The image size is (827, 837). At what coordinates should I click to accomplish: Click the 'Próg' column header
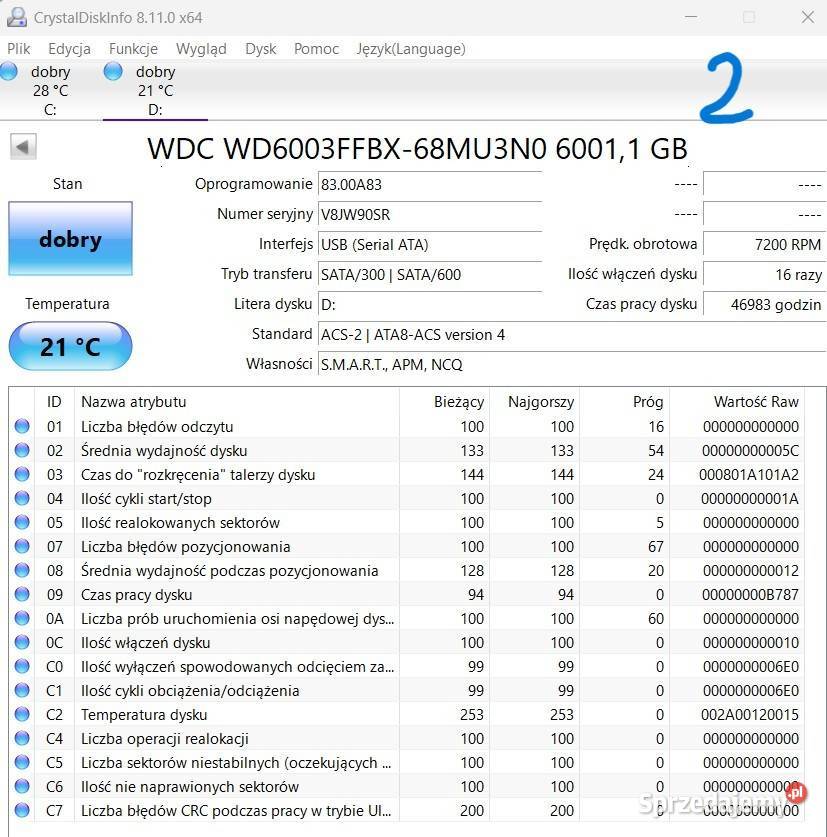point(625,401)
